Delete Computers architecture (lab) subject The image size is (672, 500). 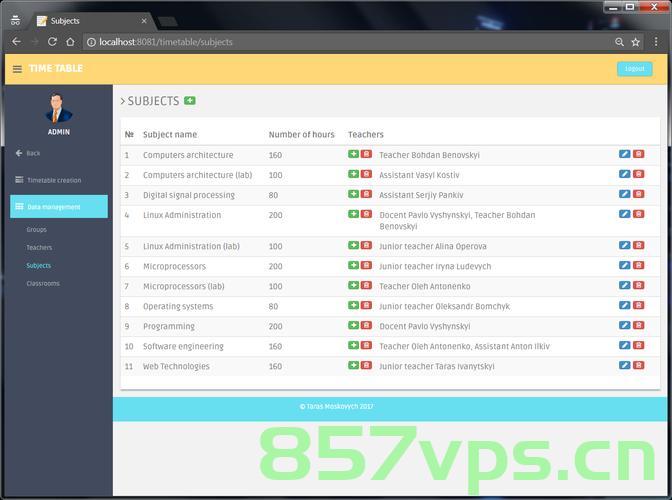(x=638, y=174)
